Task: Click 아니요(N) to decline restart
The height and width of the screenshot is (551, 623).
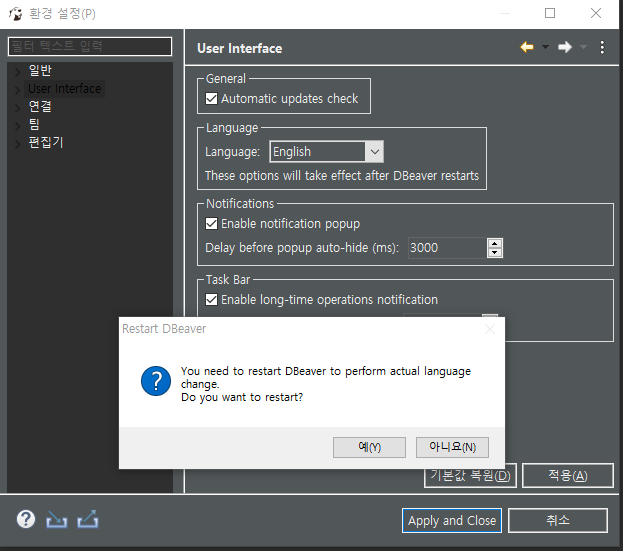Action: pos(453,447)
